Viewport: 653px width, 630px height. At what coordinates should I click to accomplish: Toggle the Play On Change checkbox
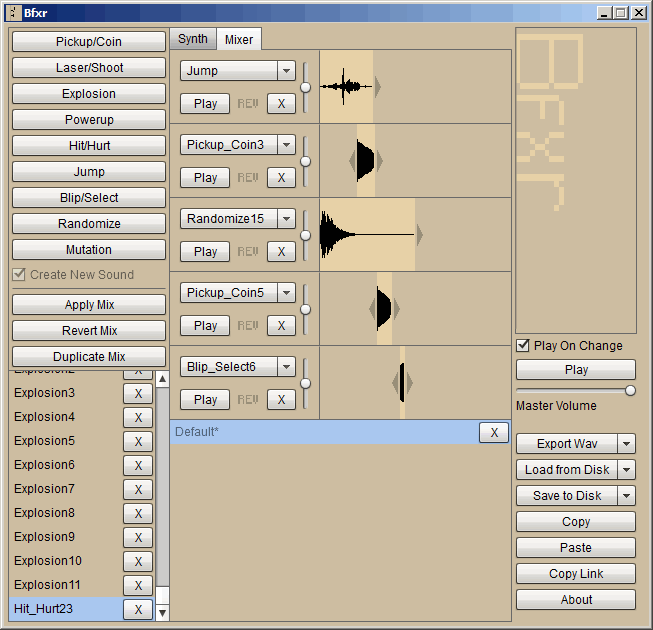pyautogui.click(x=523, y=346)
